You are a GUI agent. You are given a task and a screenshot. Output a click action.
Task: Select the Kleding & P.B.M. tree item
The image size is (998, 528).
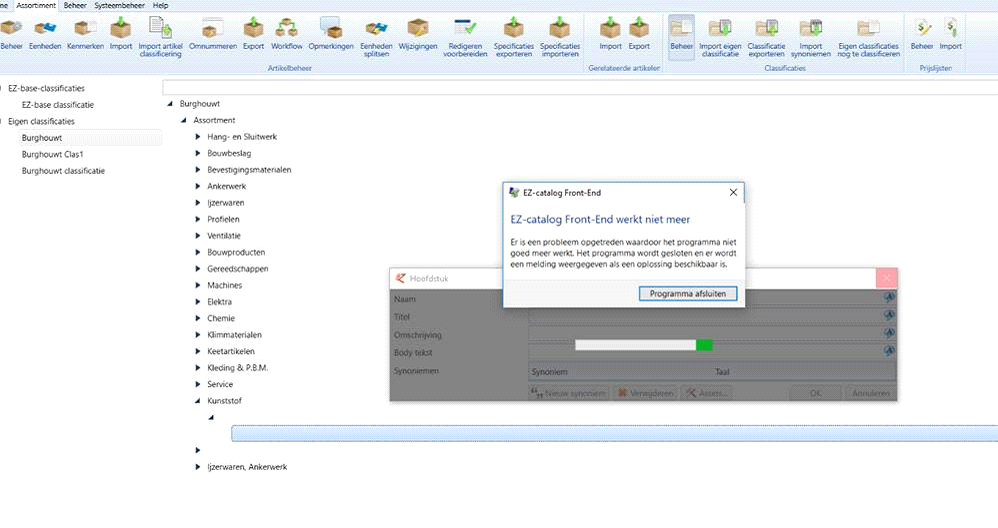(237, 368)
